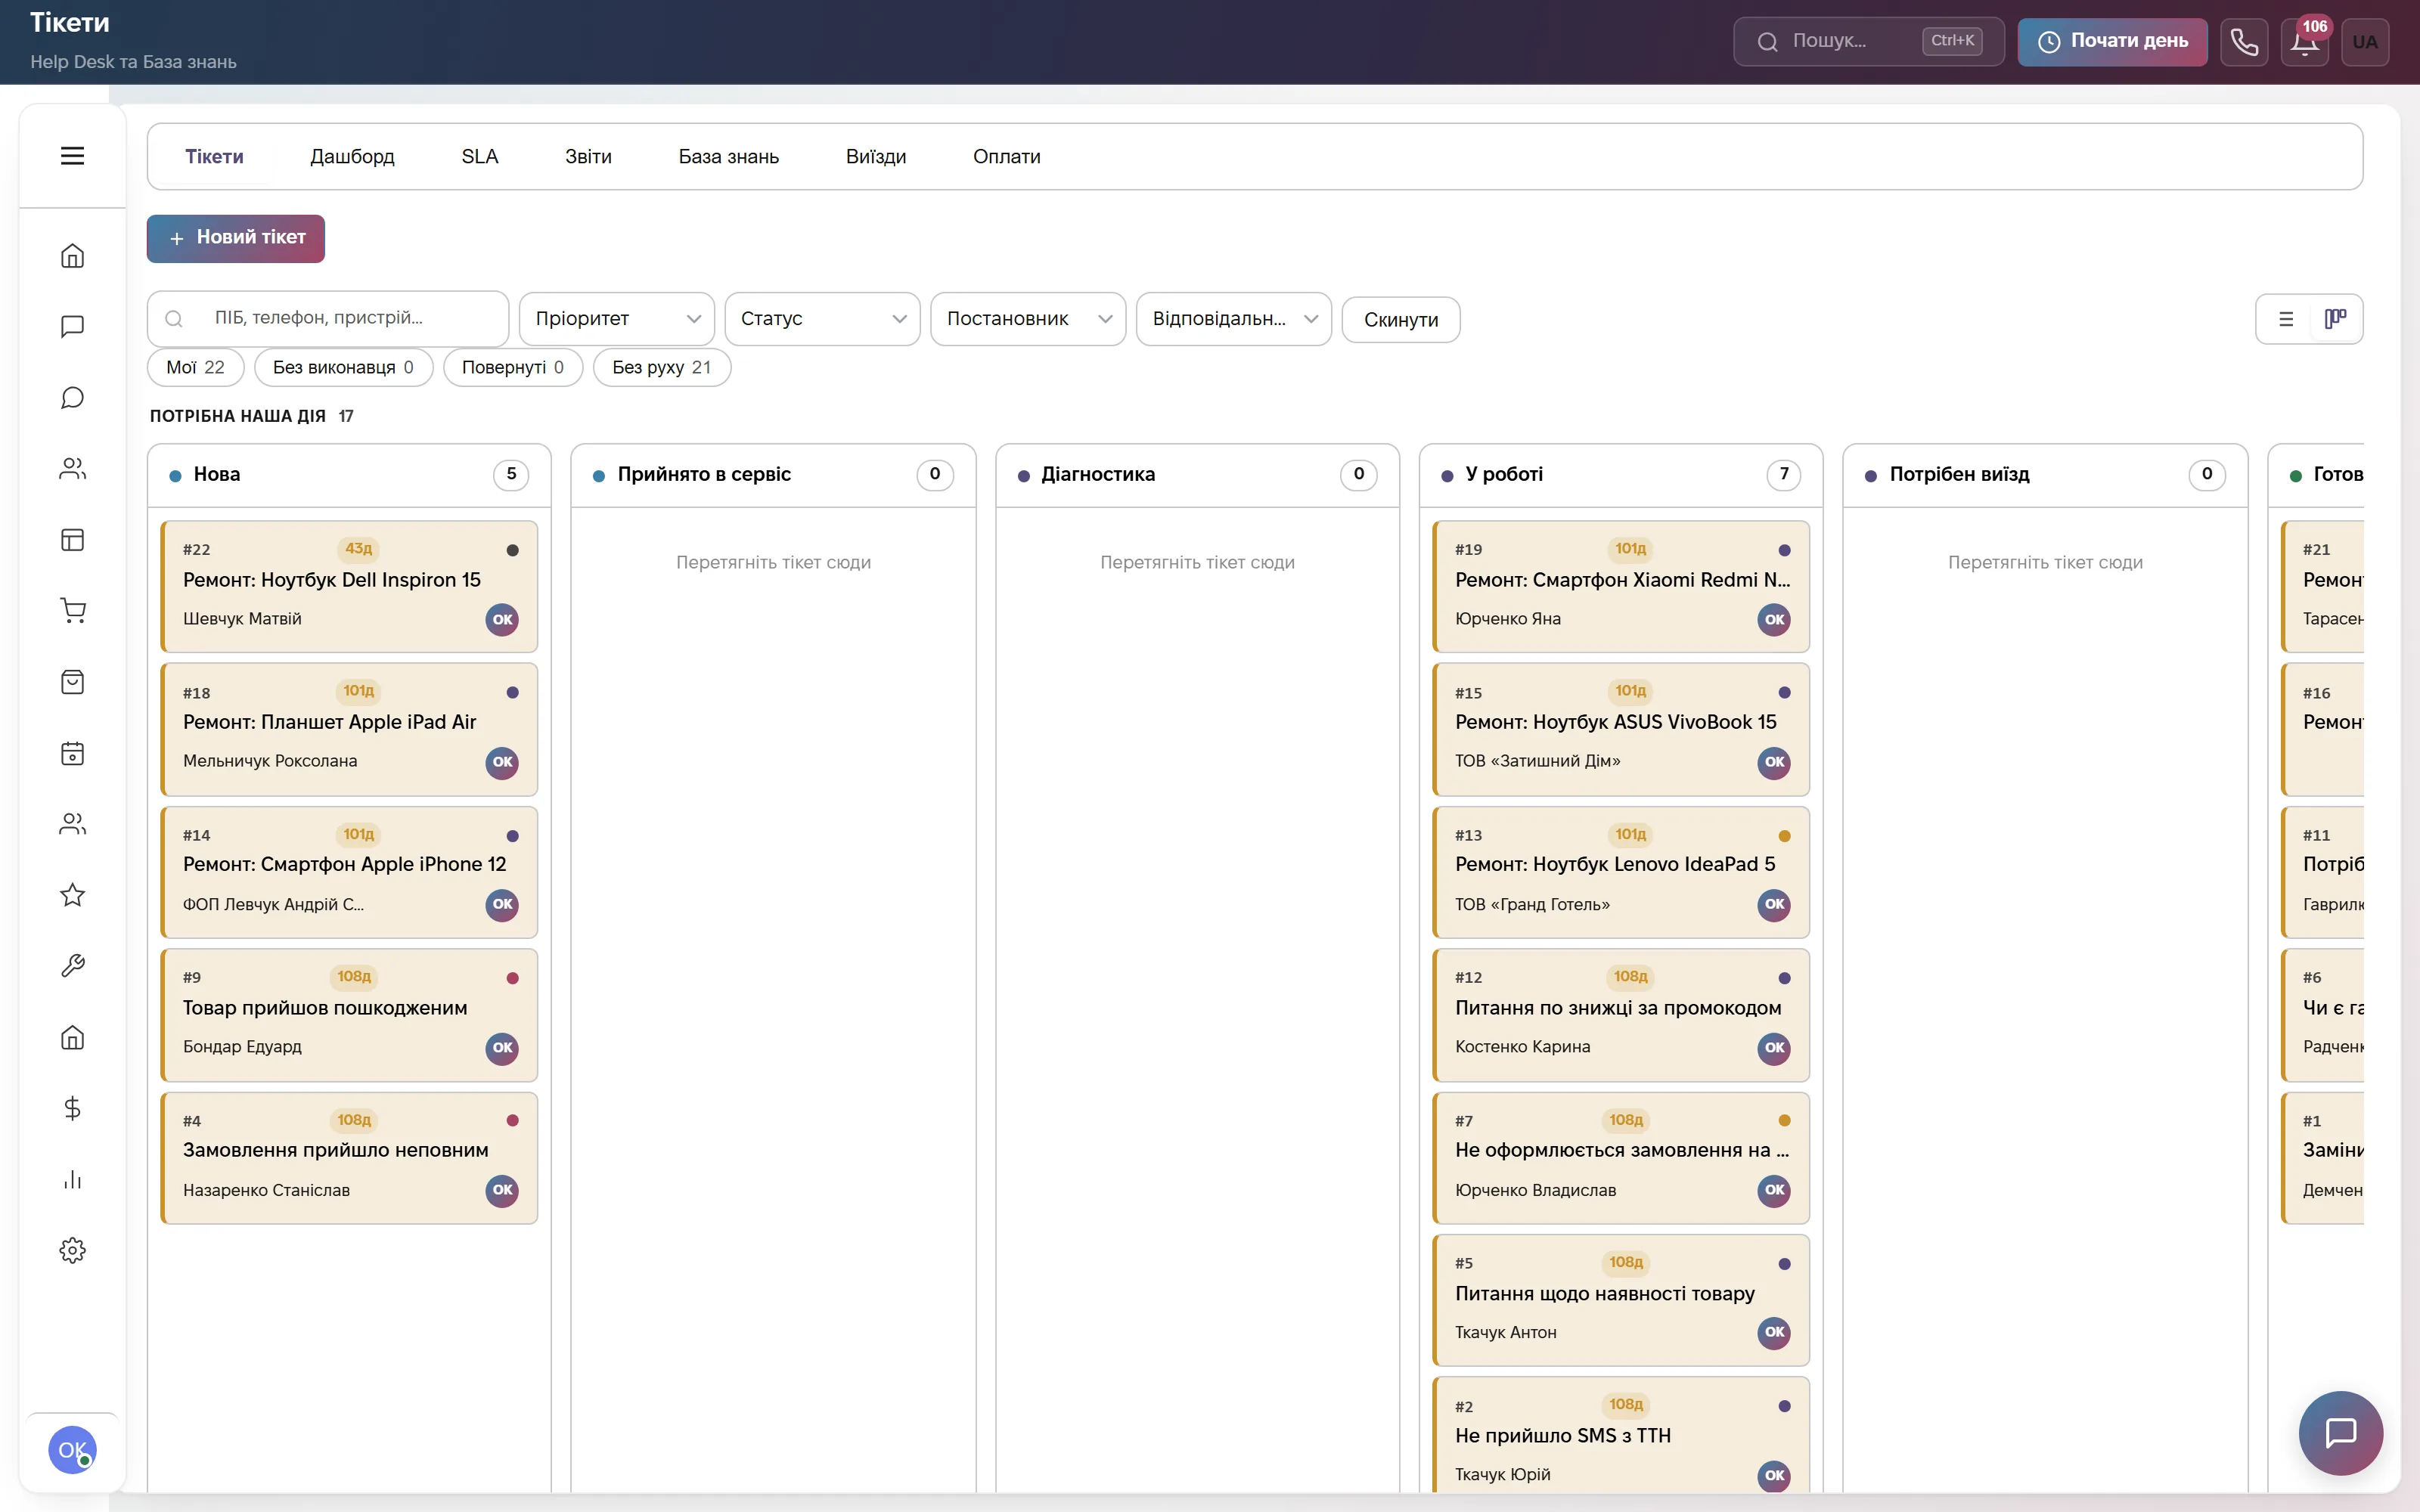Open the top Home icon in sidebar

(x=72, y=256)
